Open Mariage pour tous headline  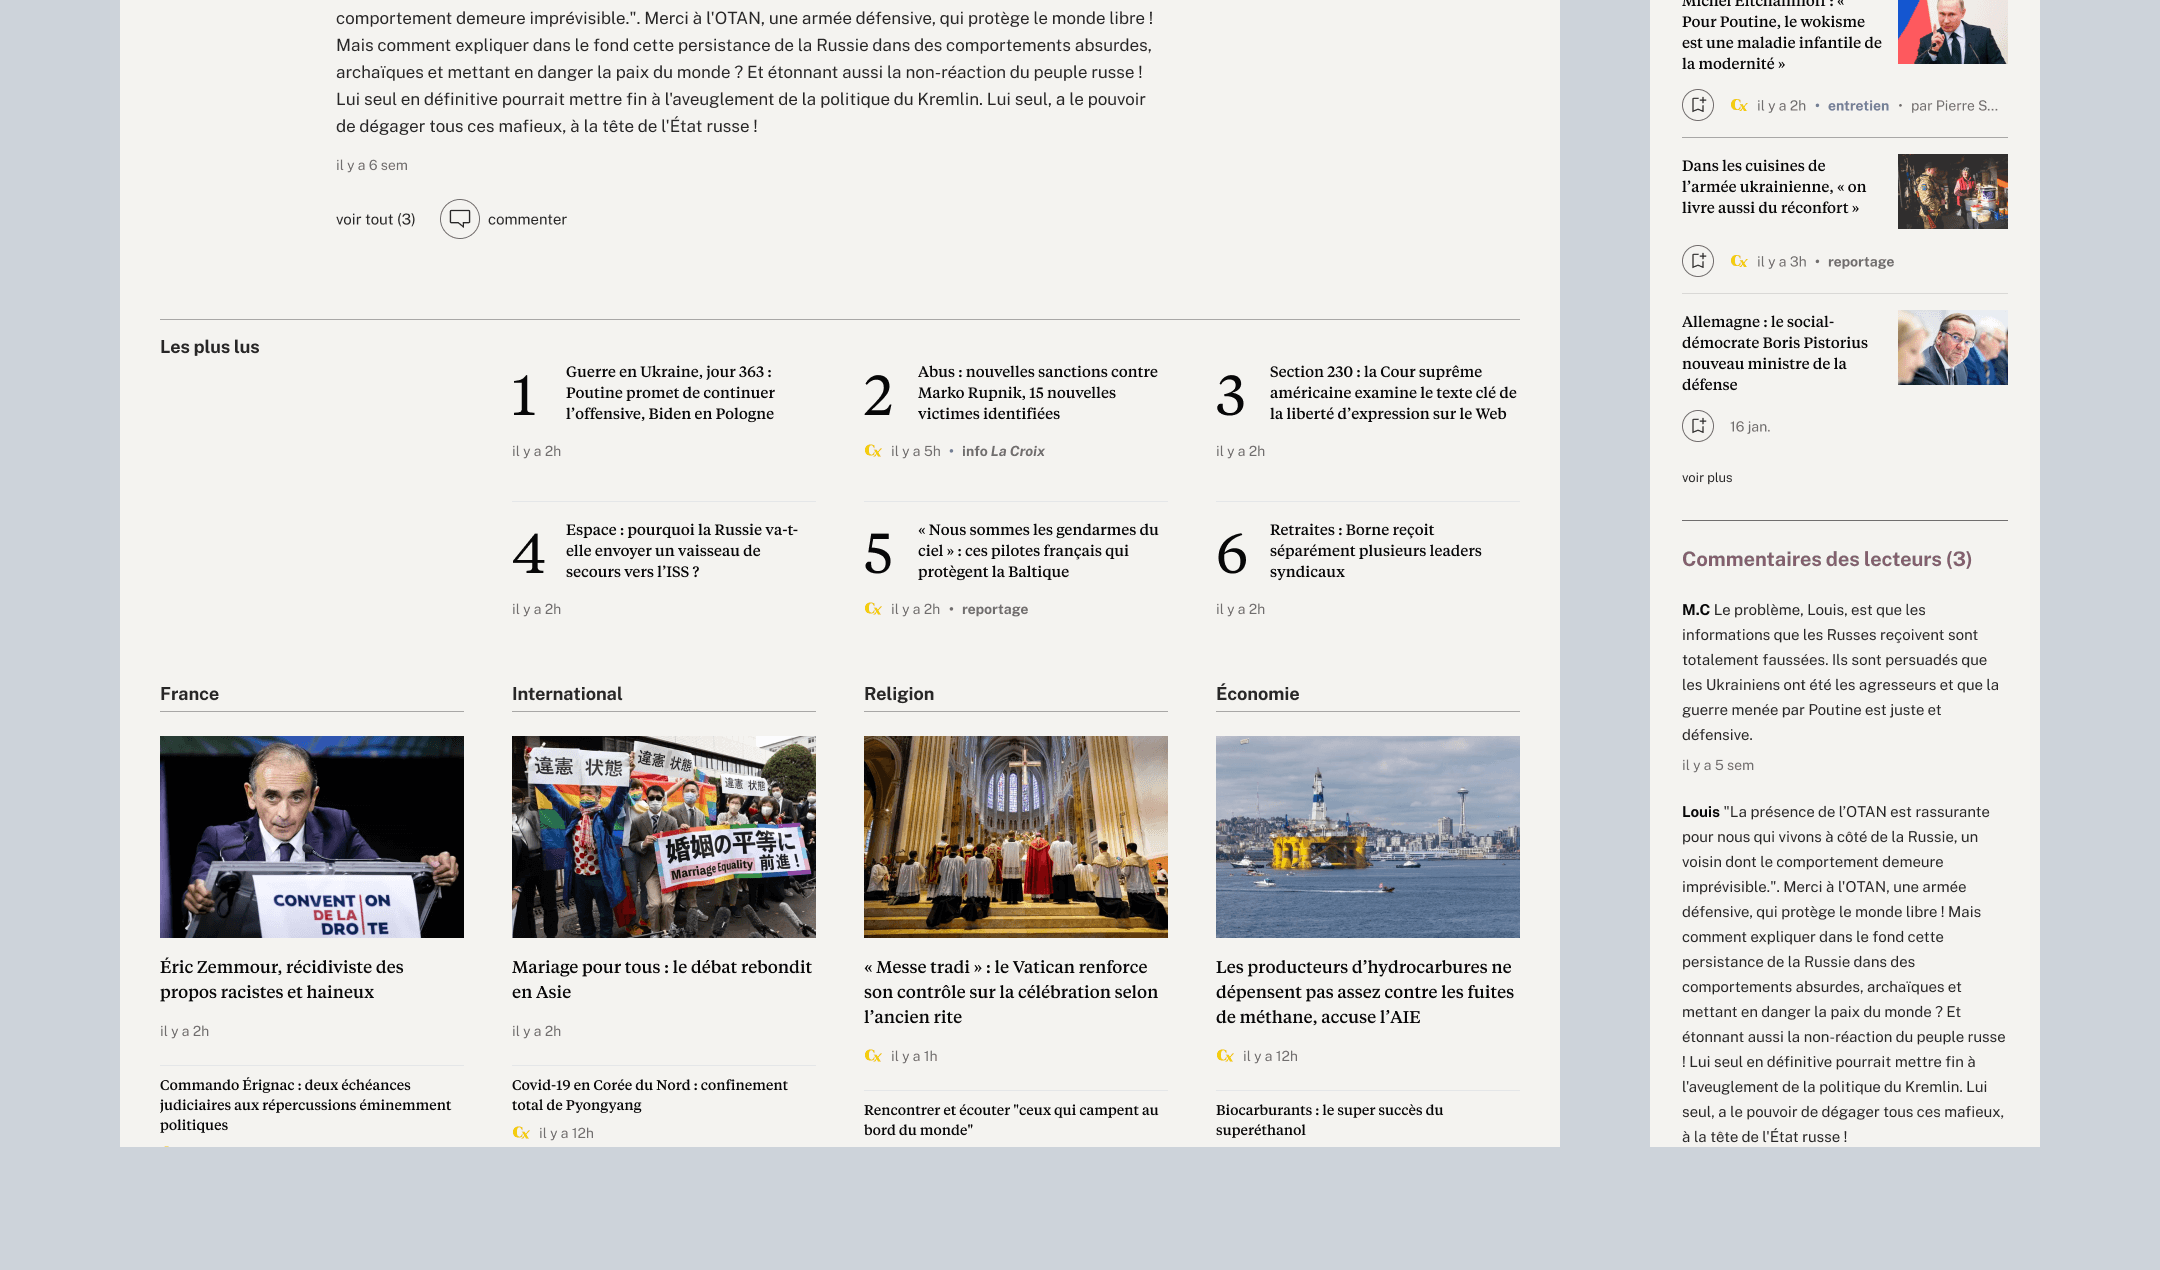(x=662, y=979)
